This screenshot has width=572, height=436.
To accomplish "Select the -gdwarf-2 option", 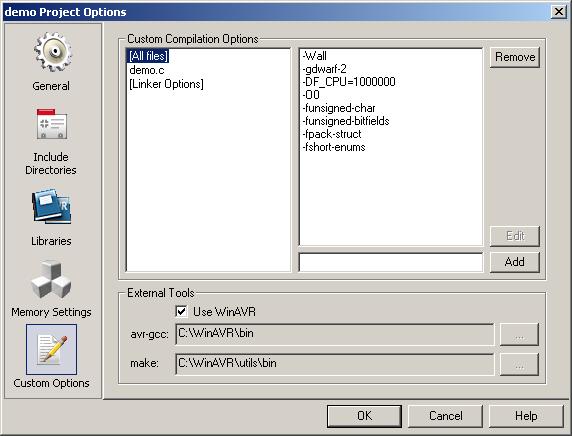I will 324,69.
